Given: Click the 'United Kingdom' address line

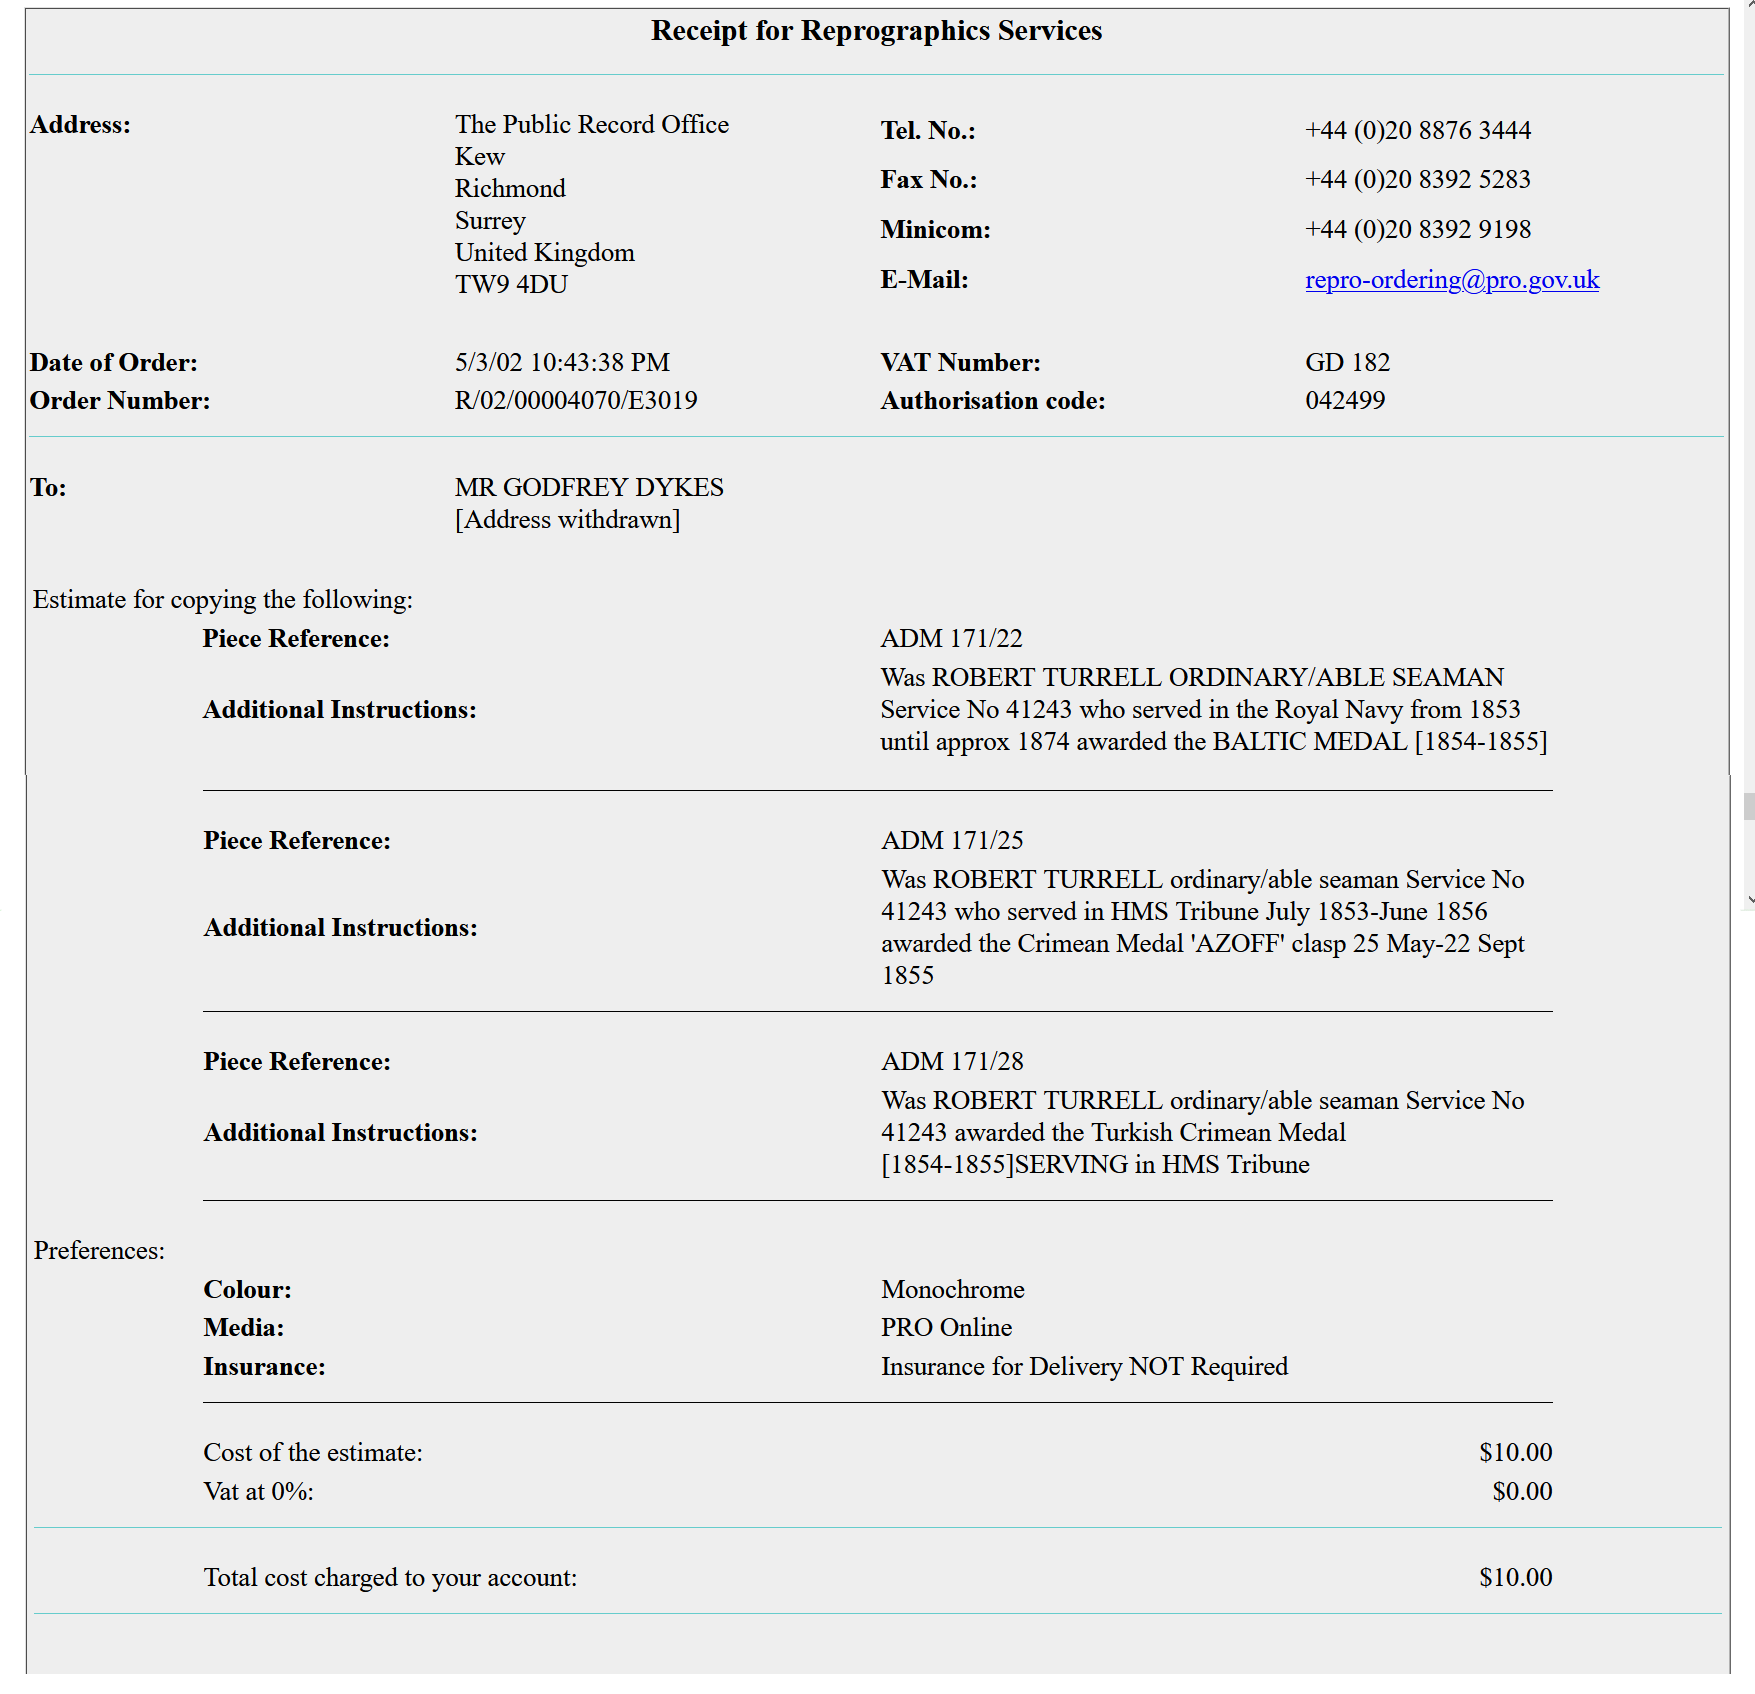Looking at the screenshot, I should [545, 253].
